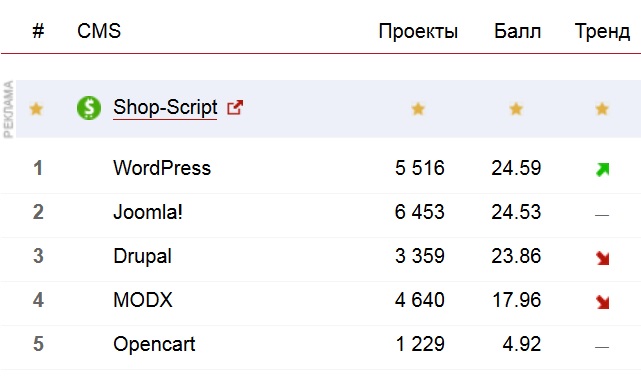Sort by the Балл column header
Viewport: 641px width, 387px height.
coord(518,31)
